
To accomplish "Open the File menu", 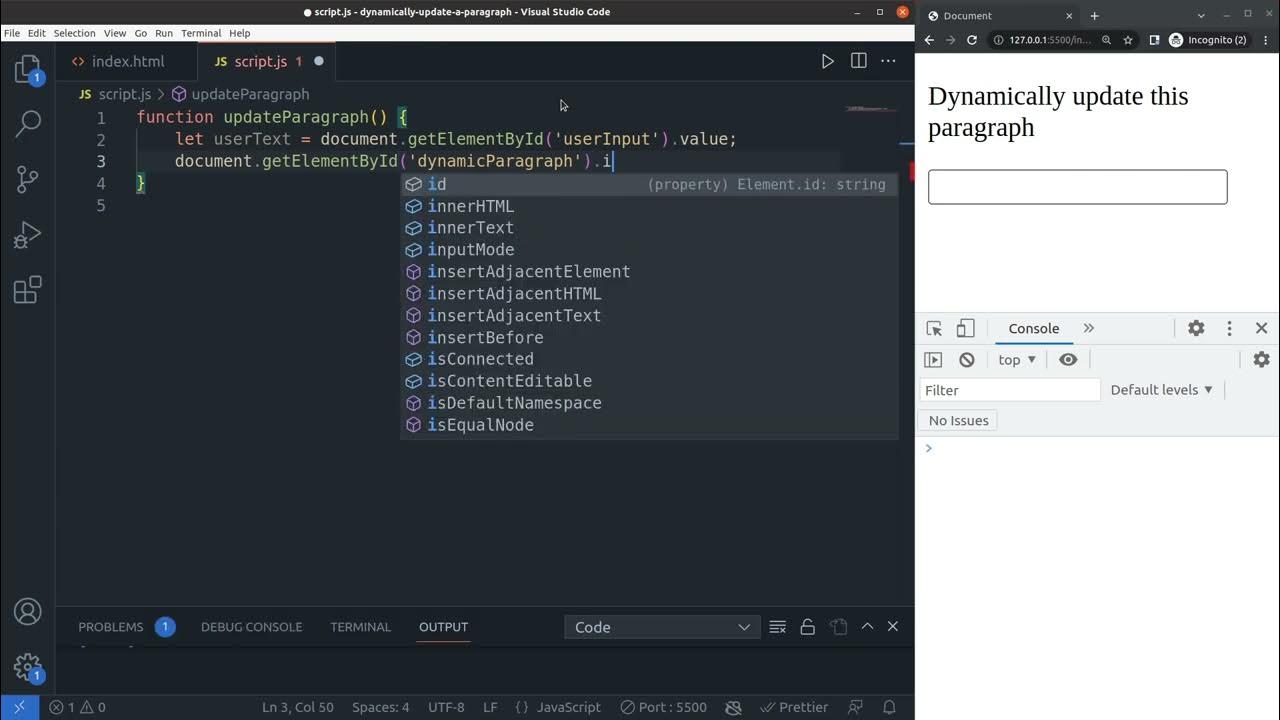I will [x=12, y=33].
